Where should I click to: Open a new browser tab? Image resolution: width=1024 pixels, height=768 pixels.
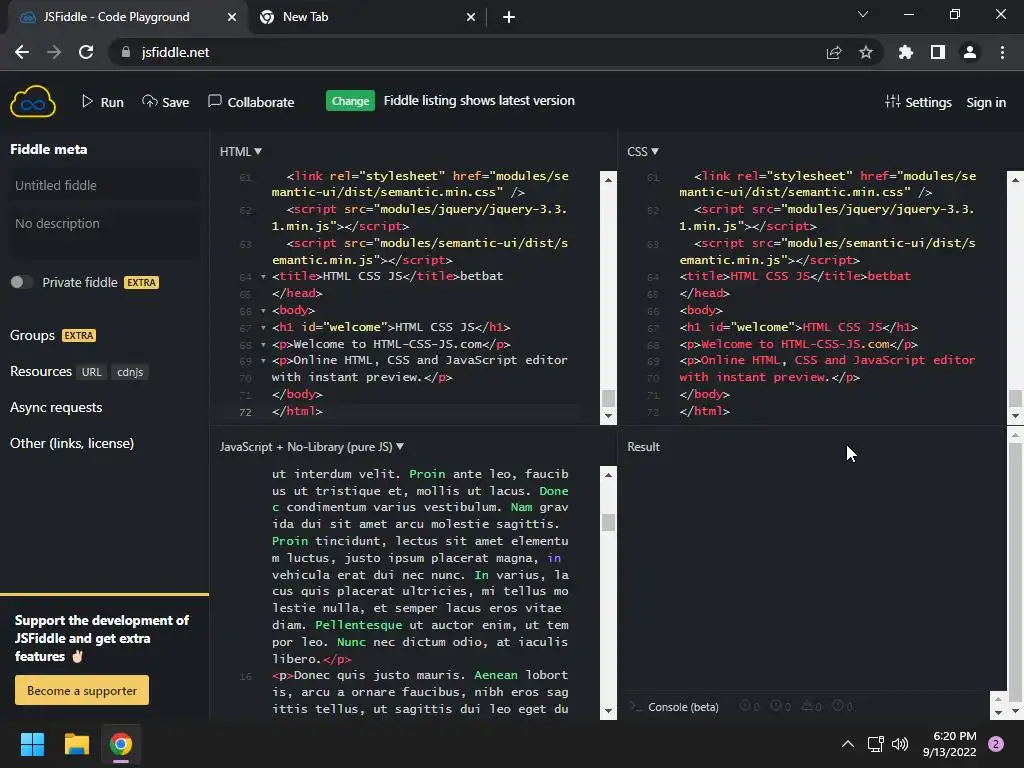point(509,18)
